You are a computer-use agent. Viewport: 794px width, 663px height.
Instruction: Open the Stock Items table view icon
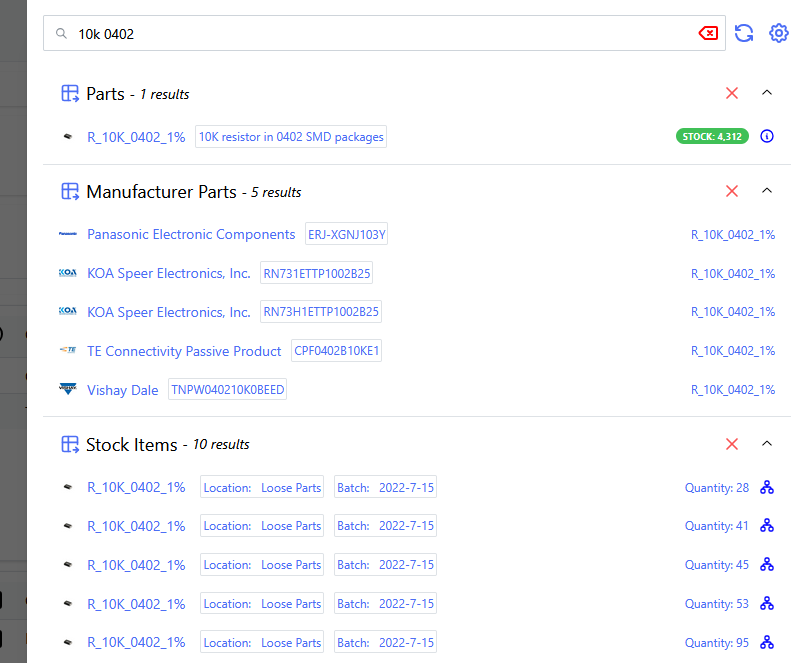pos(70,445)
